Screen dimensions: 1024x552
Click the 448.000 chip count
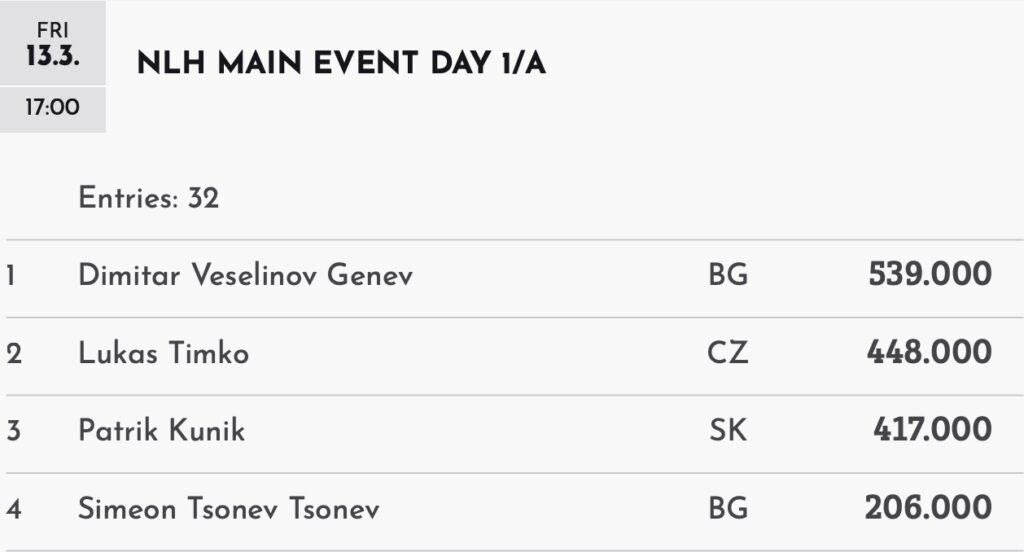click(930, 352)
